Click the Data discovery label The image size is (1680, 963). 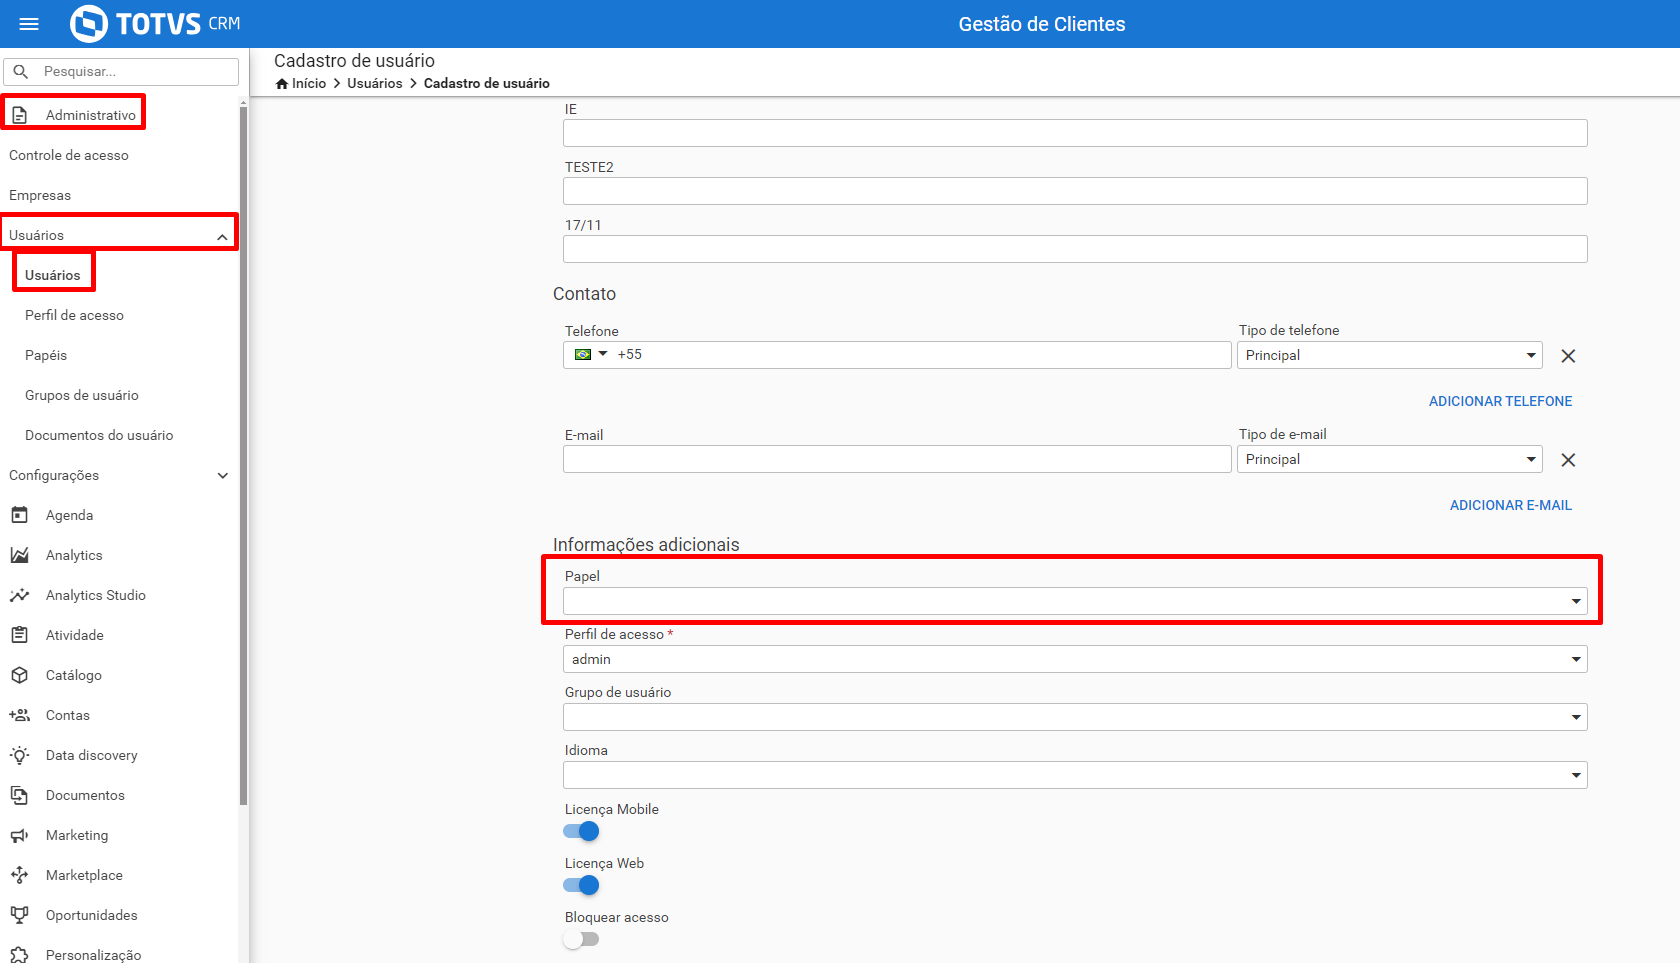point(92,755)
